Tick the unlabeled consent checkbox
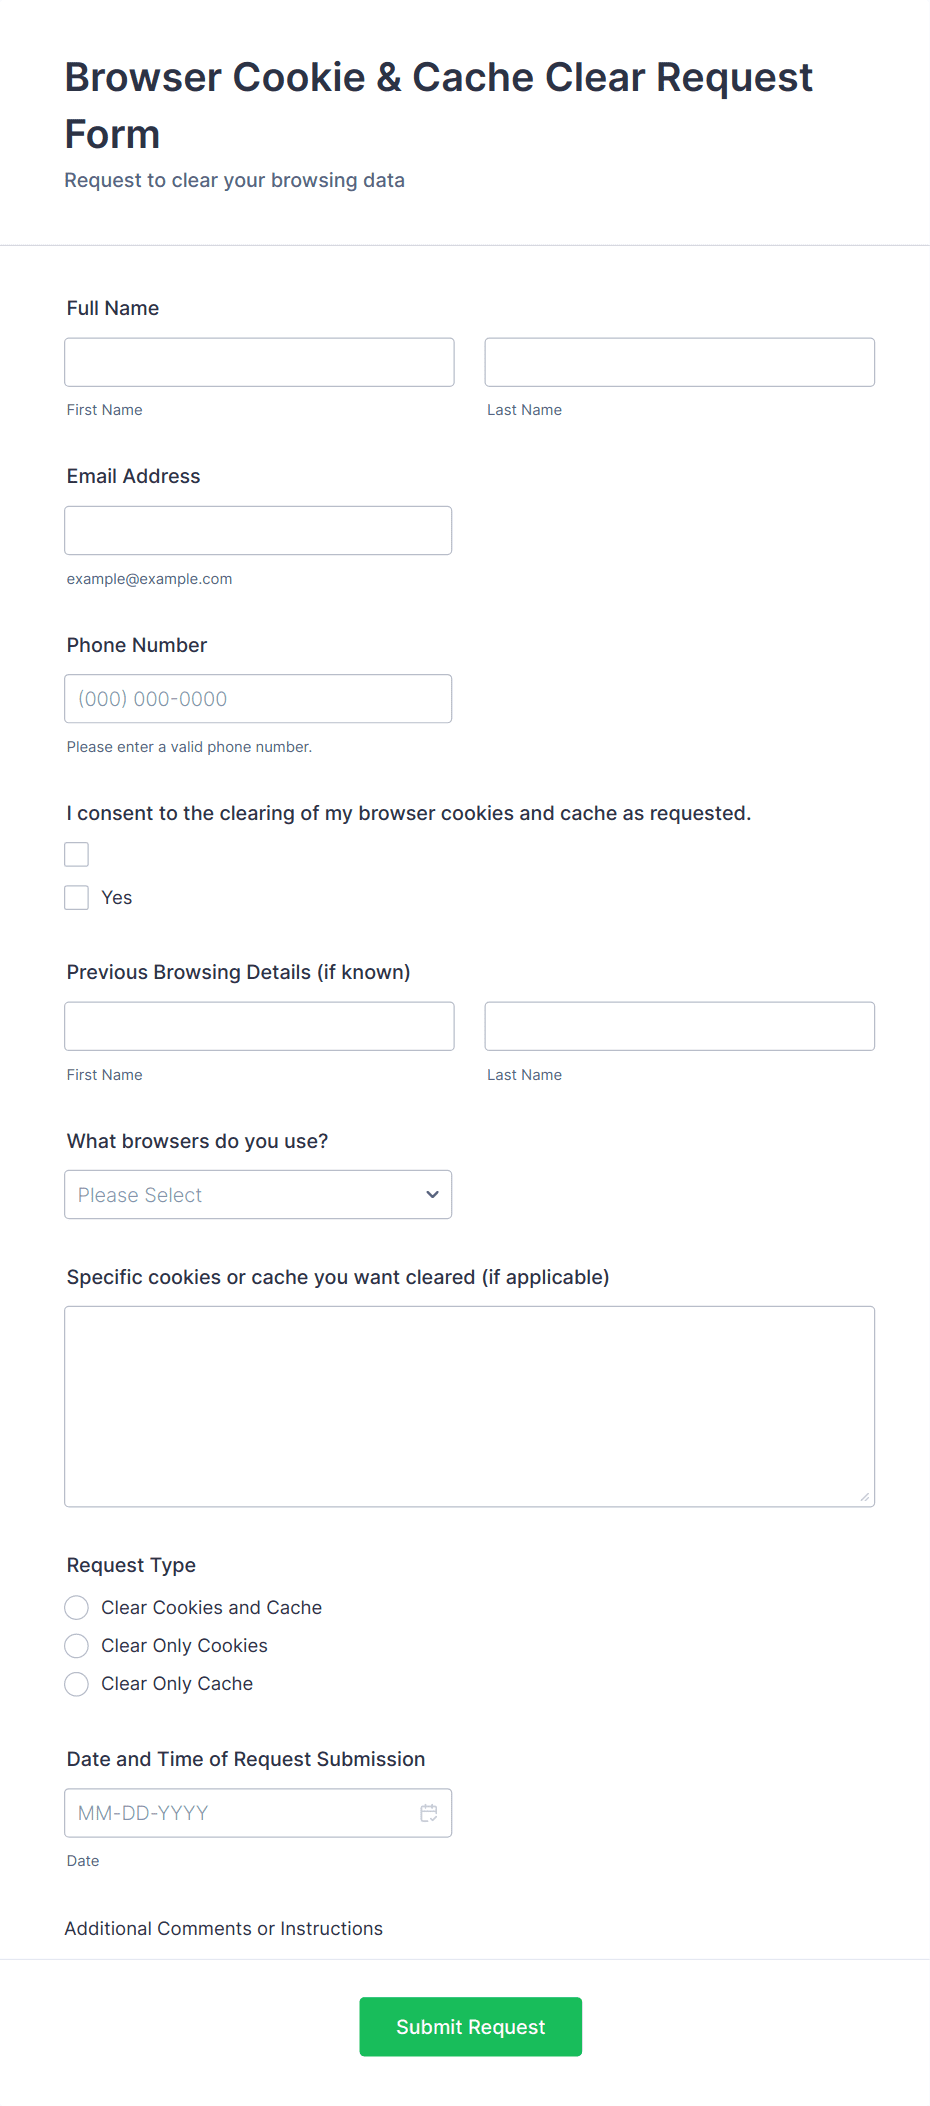Screen dimensions: 930x2106 [x=77, y=854]
